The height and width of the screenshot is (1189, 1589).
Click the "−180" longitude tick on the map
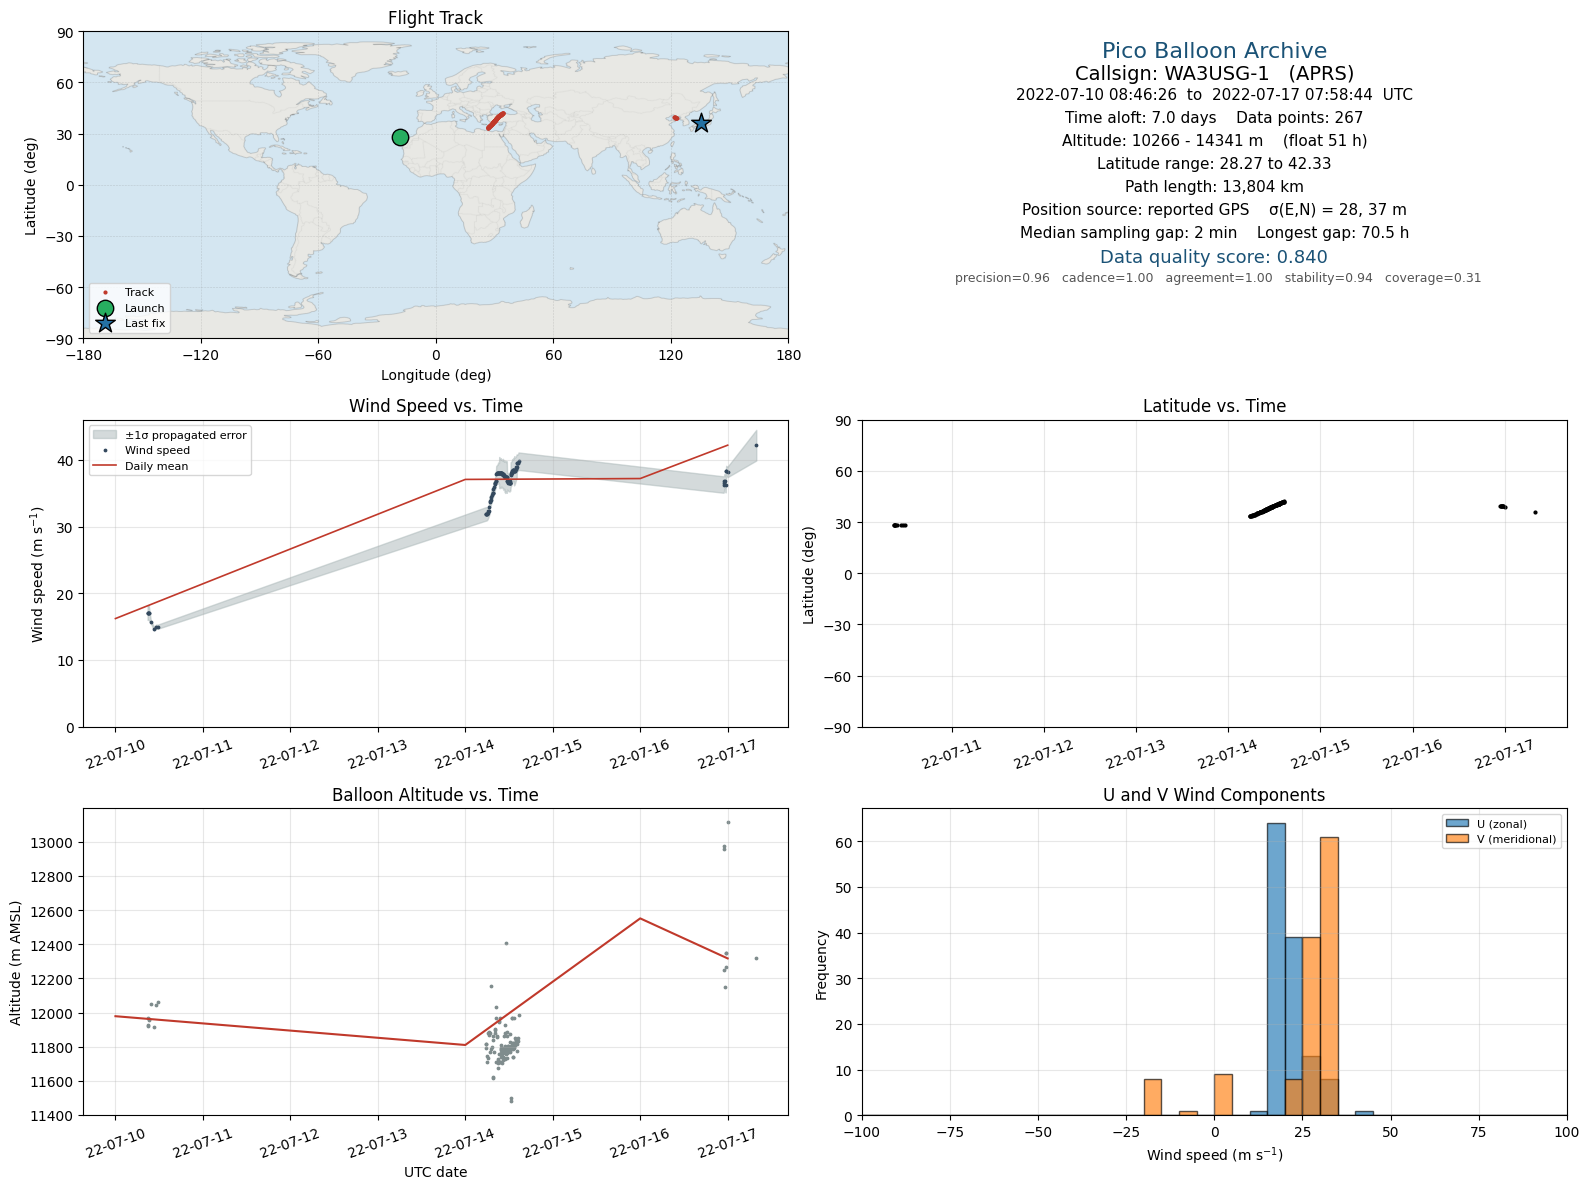coord(83,354)
